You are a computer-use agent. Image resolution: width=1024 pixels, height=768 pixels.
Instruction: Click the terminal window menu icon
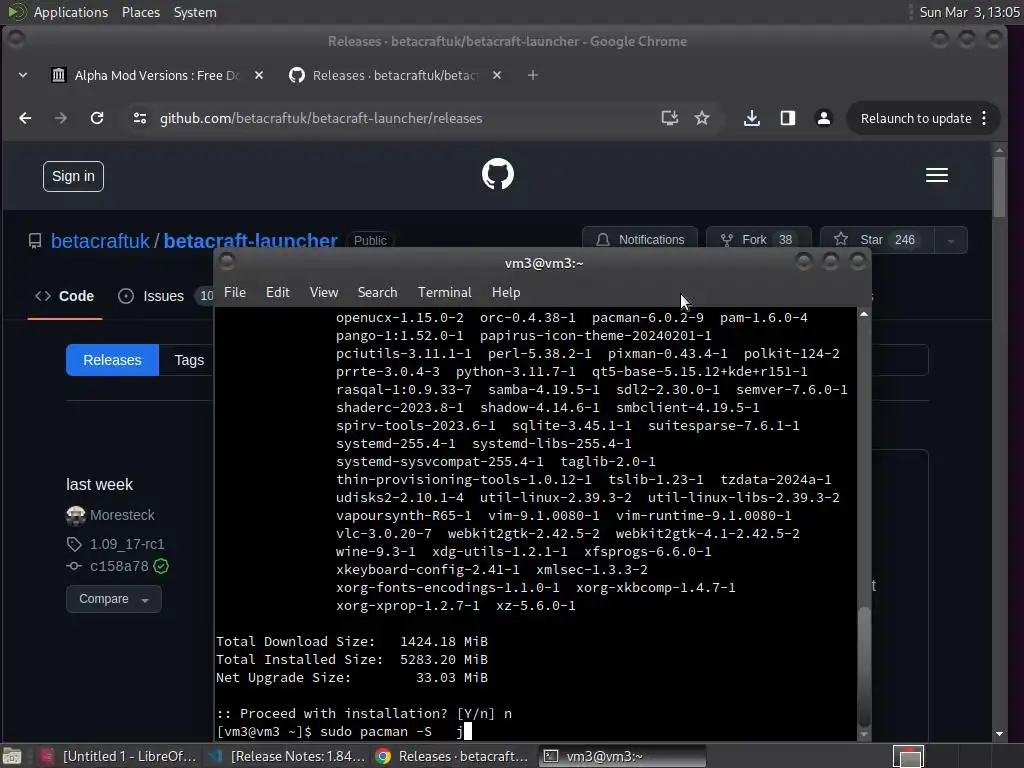pos(227,262)
